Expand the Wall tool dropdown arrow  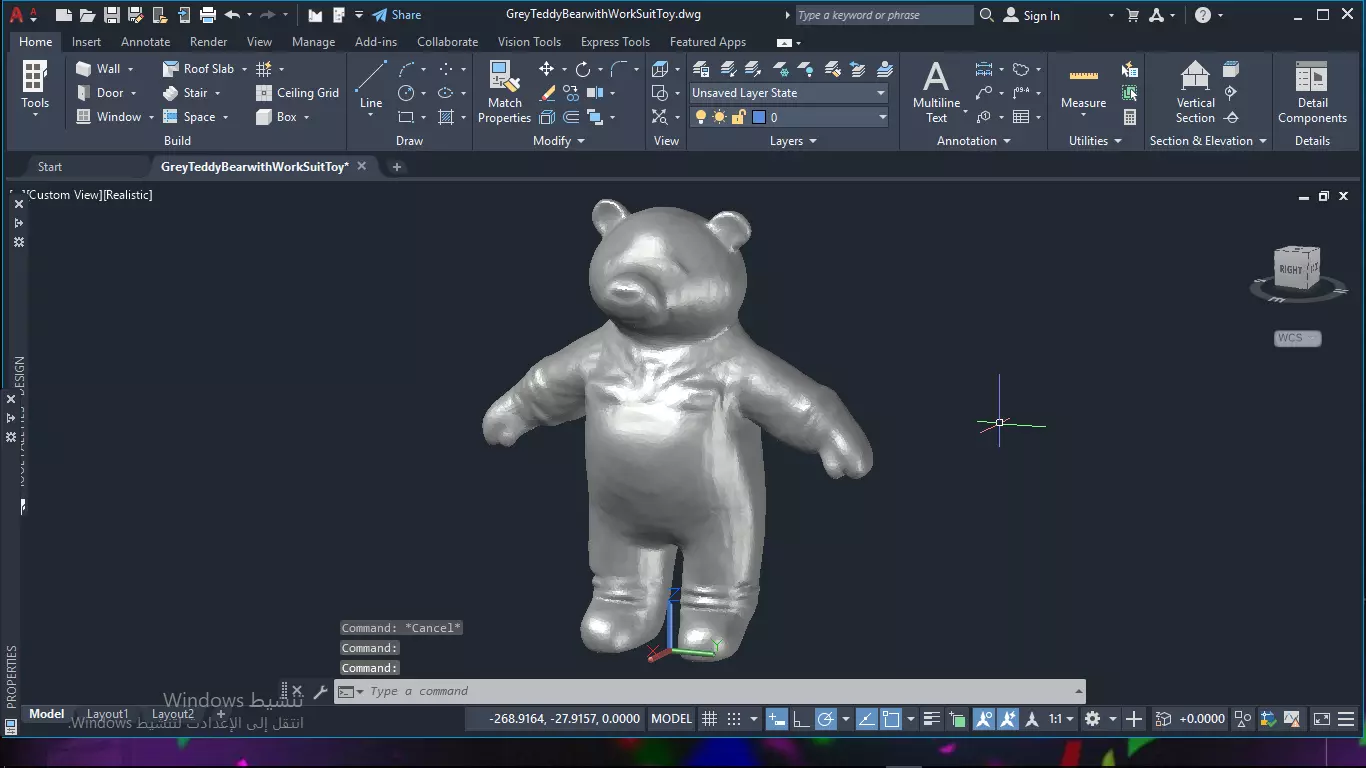click(130, 69)
